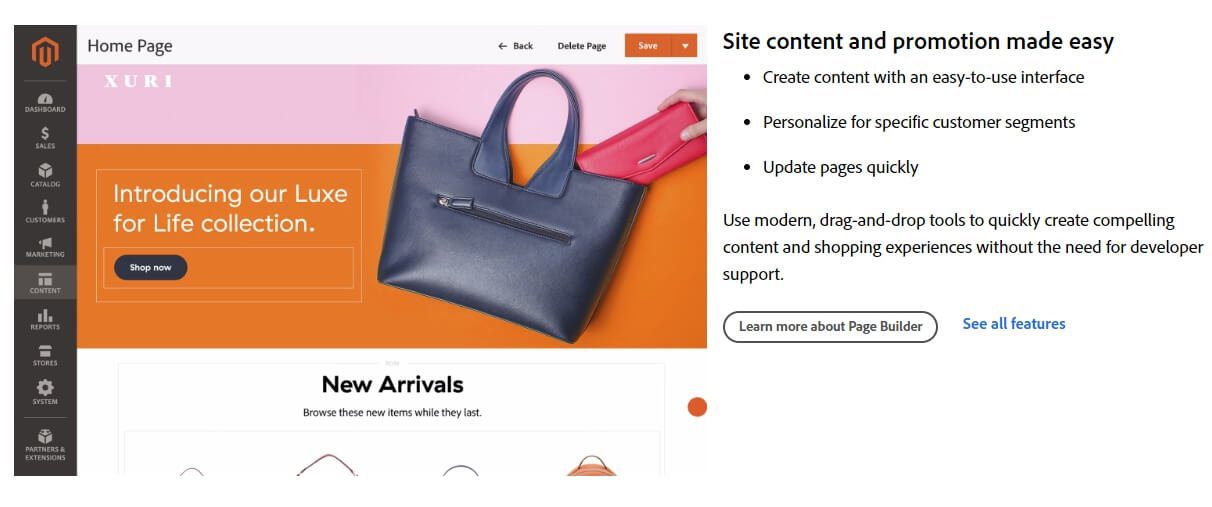Click the Shop now button
The image size is (1212, 507).
(150, 267)
